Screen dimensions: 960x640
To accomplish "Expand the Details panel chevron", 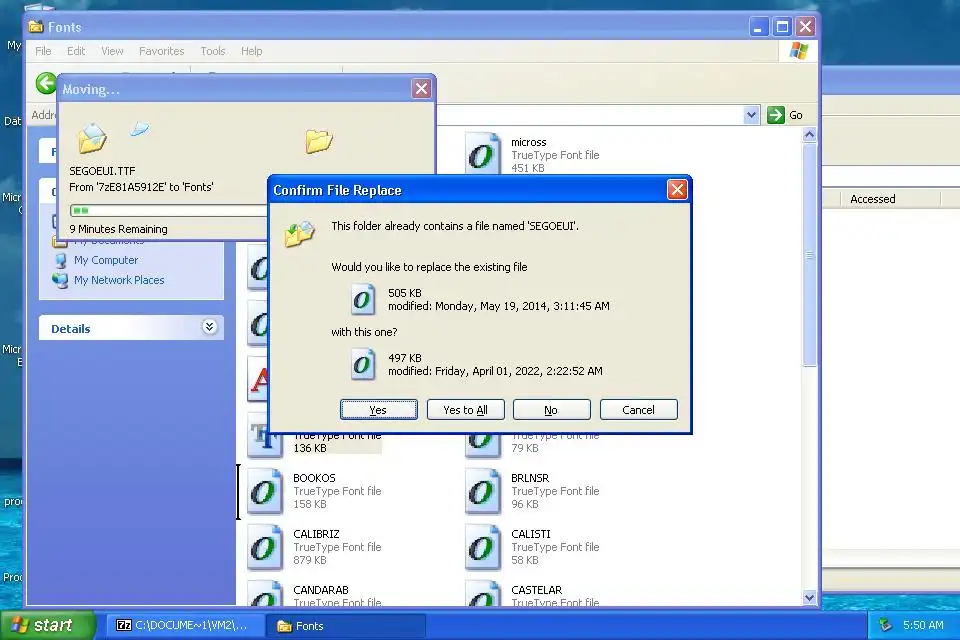I will coord(209,326).
